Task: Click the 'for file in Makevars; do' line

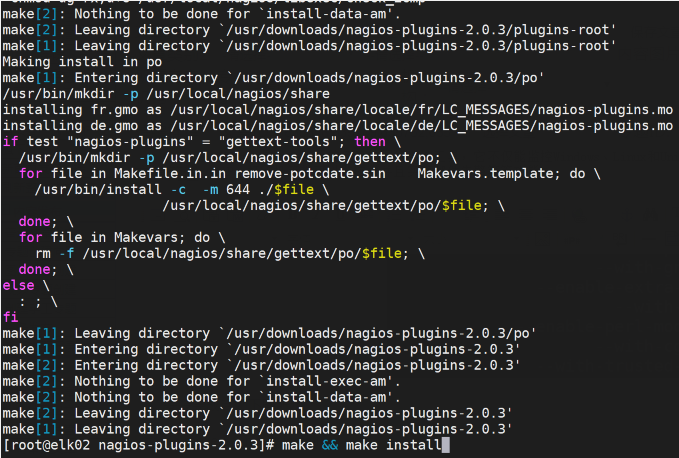Action: (x=122, y=238)
